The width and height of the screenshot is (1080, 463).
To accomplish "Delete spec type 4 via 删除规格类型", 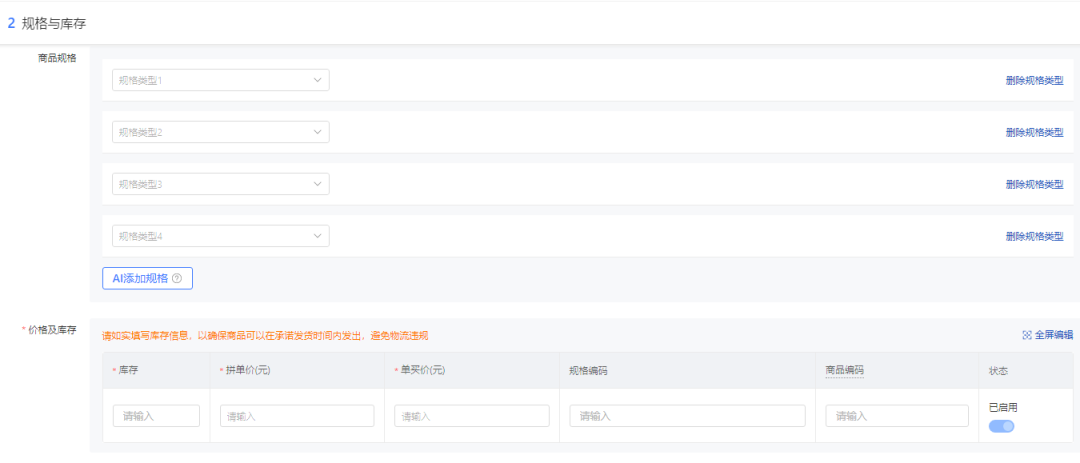I will click(x=1034, y=236).
